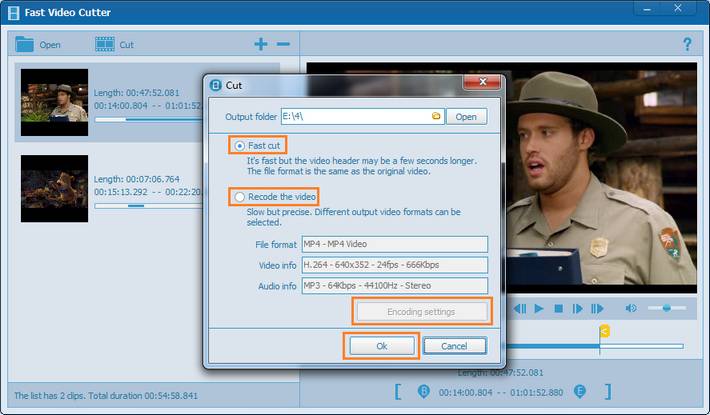Stop video playback

pos(559,309)
